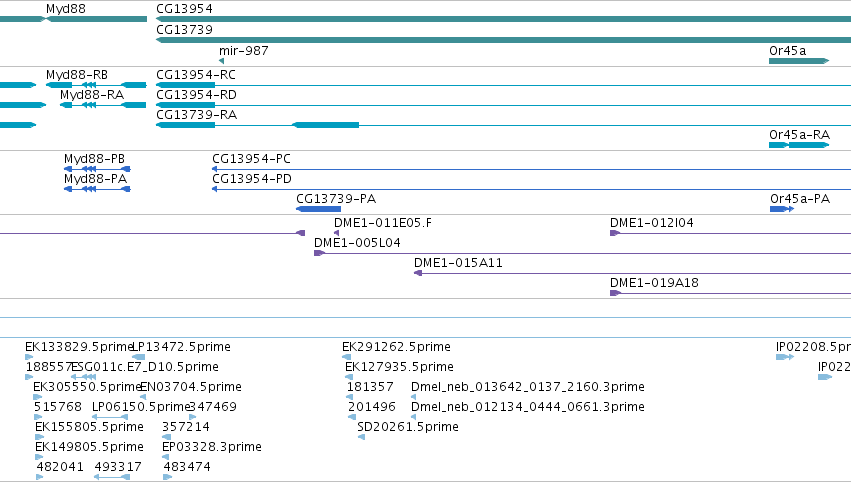Click the mir-987 gene arrow
The height and width of the screenshot is (482, 851).
221,61
